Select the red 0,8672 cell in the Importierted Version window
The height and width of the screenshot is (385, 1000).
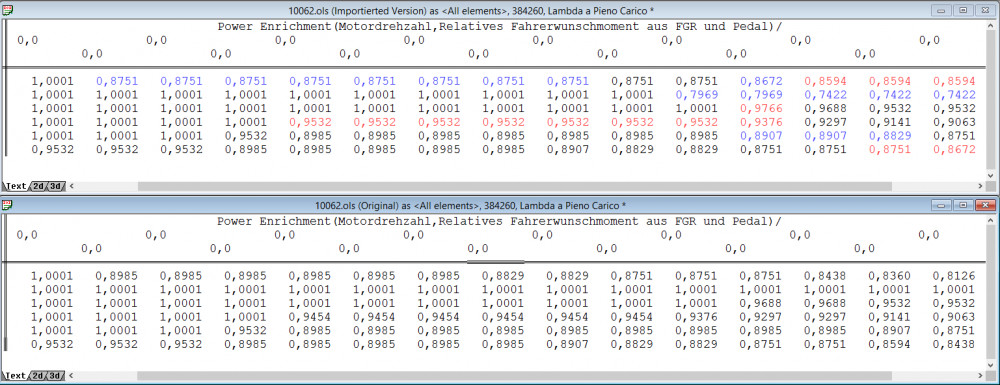[954, 150]
